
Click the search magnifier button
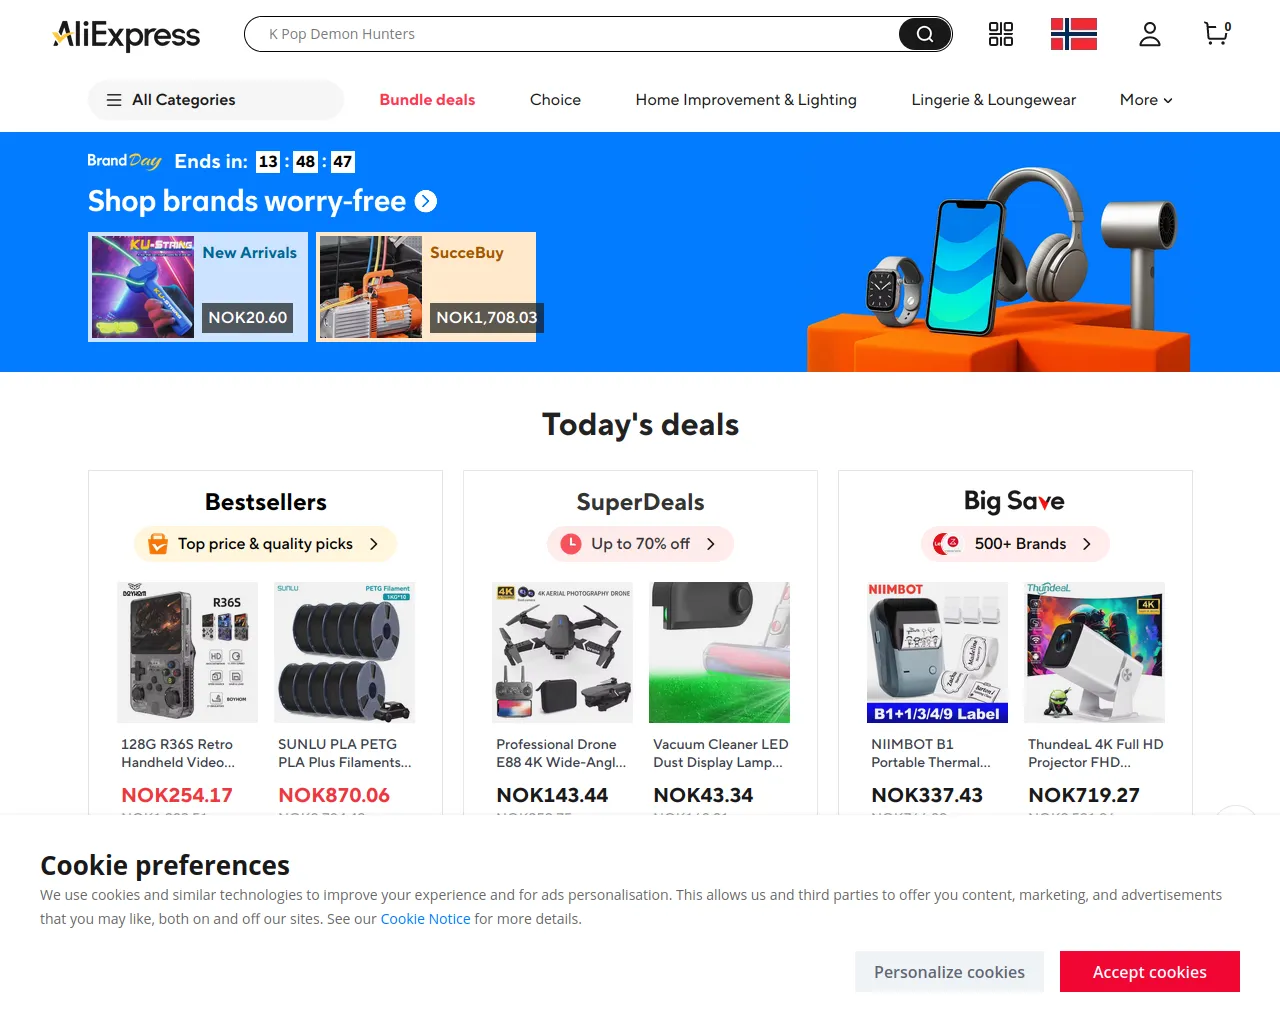click(x=924, y=34)
